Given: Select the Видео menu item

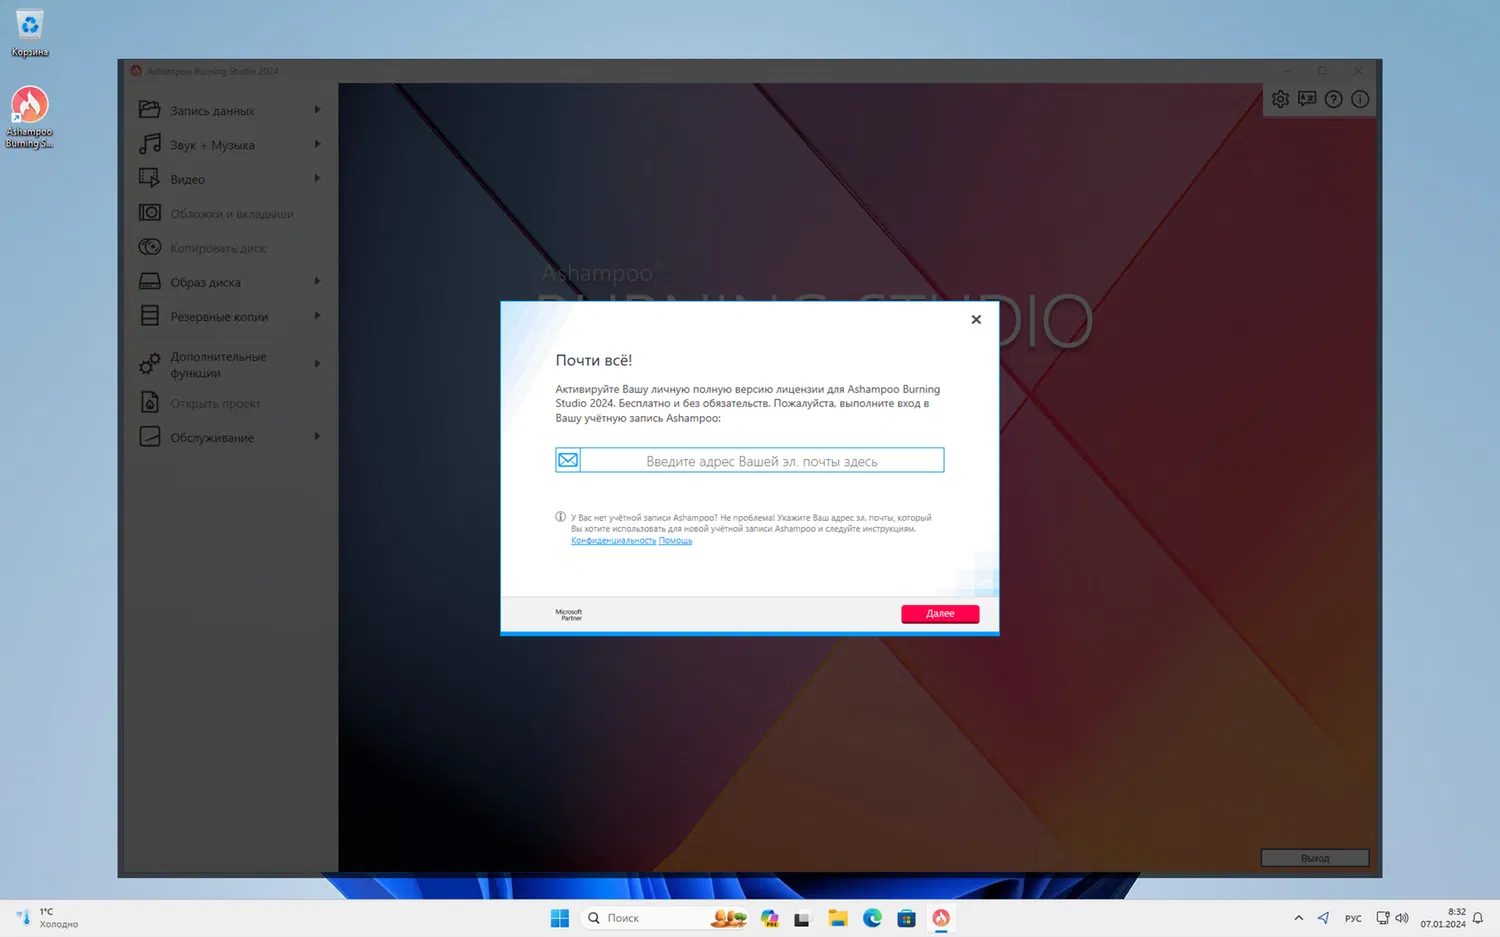Looking at the screenshot, I should point(231,179).
